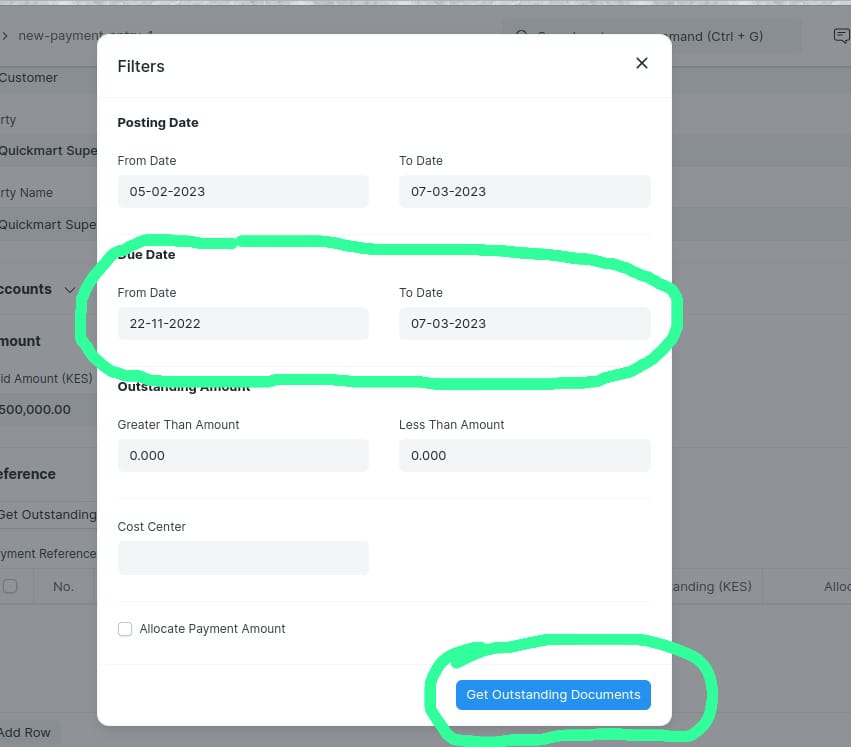
Task: Open the Cost Center selection field
Action: click(x=242, y=557)
